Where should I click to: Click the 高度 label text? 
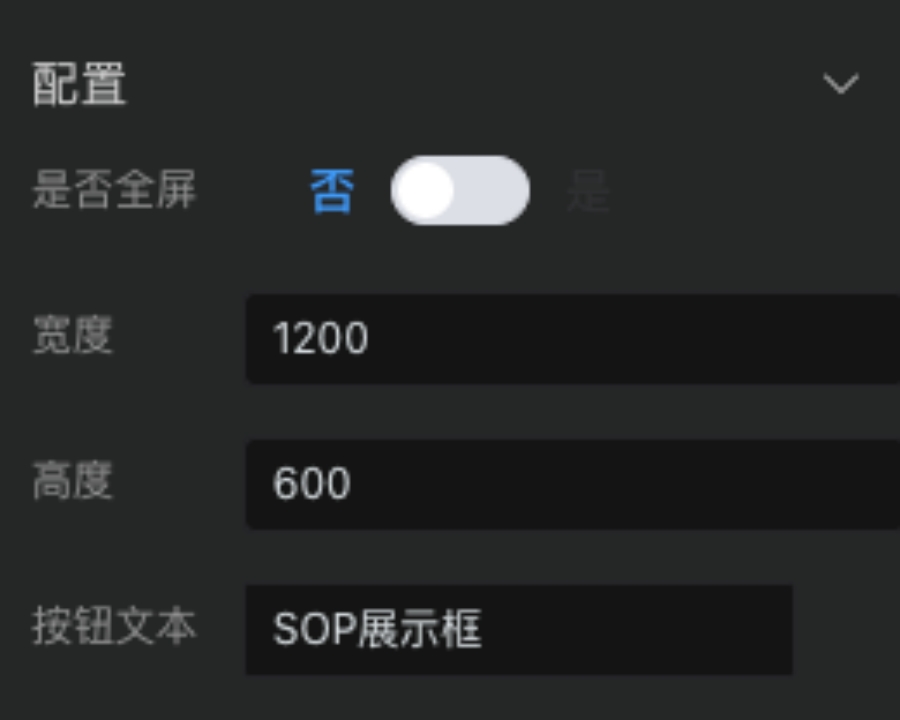tap(72, 482)
